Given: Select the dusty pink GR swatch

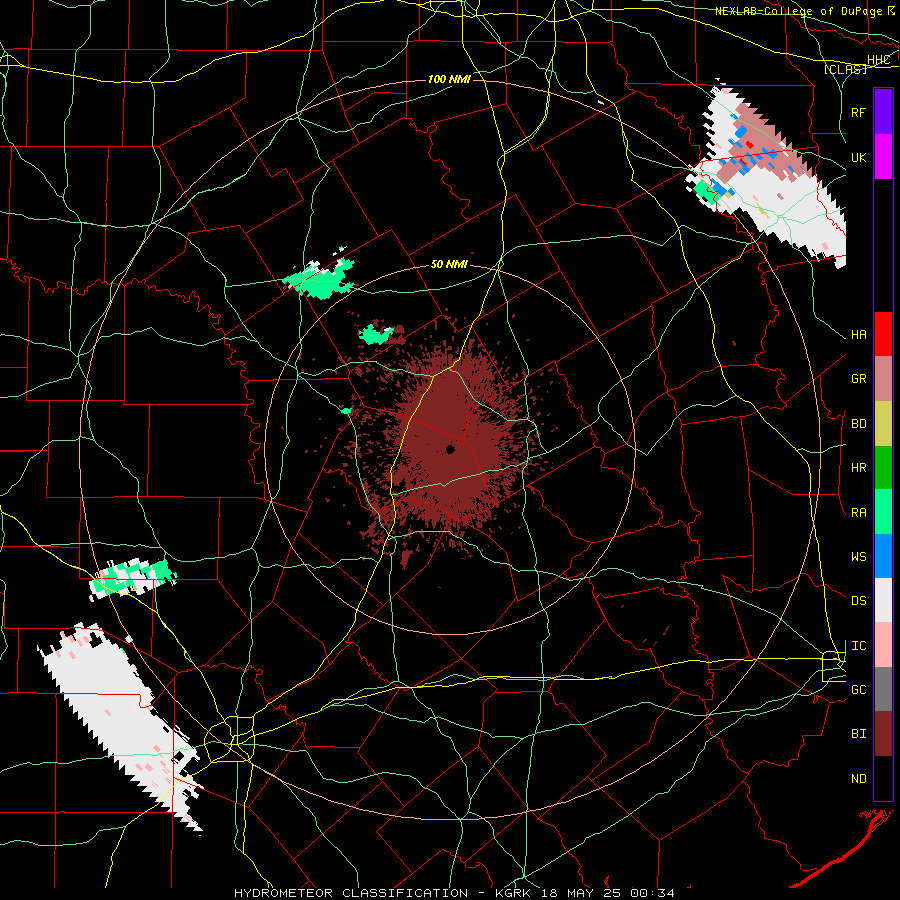Looking at the screenshot, I should 883,379.
